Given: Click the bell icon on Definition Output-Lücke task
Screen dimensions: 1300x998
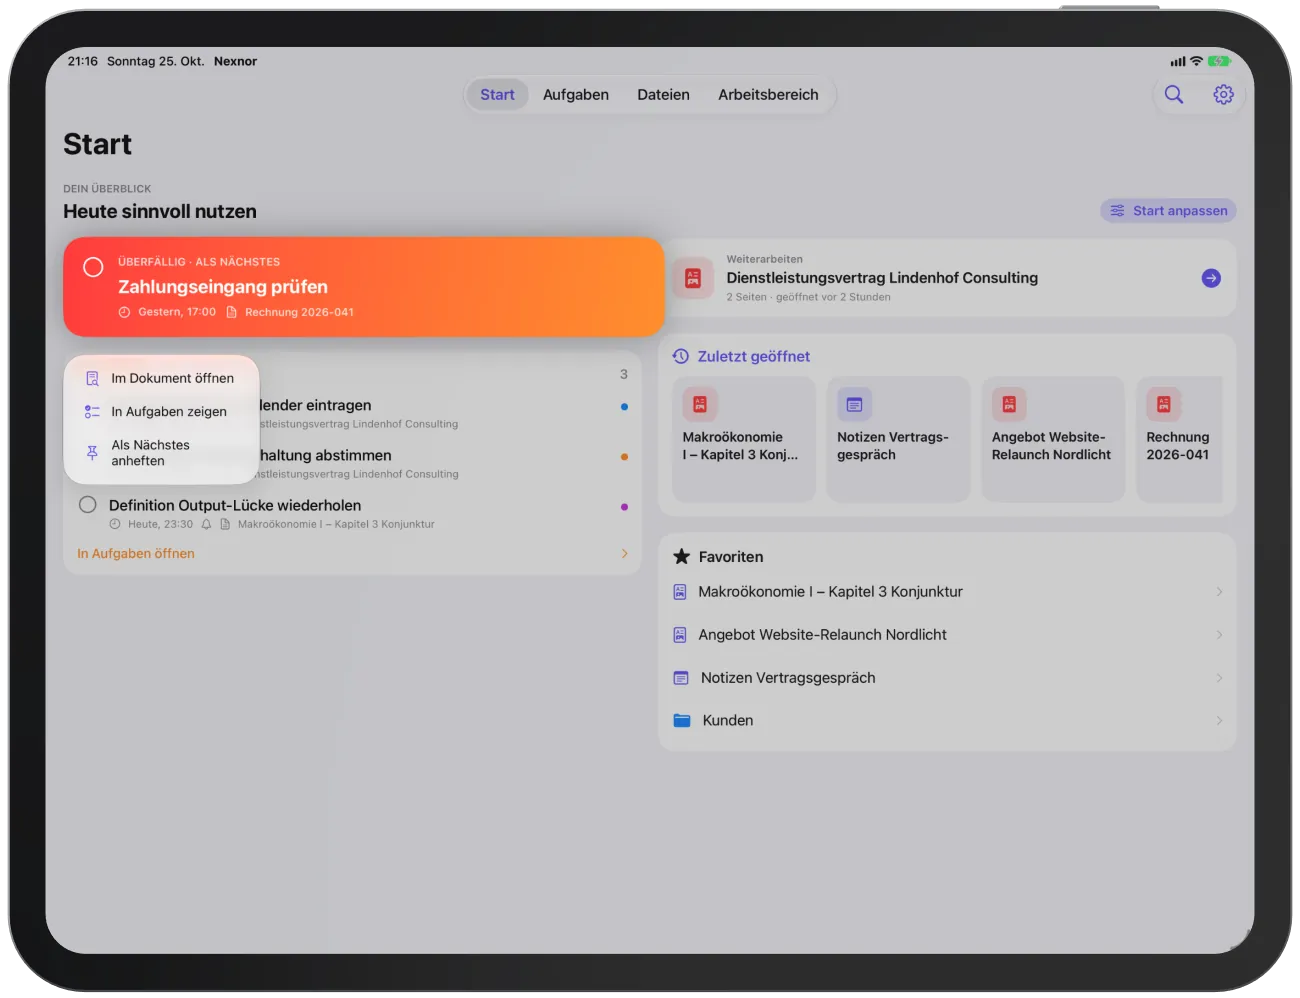Looking at the screenshot, I should point(206,524).
